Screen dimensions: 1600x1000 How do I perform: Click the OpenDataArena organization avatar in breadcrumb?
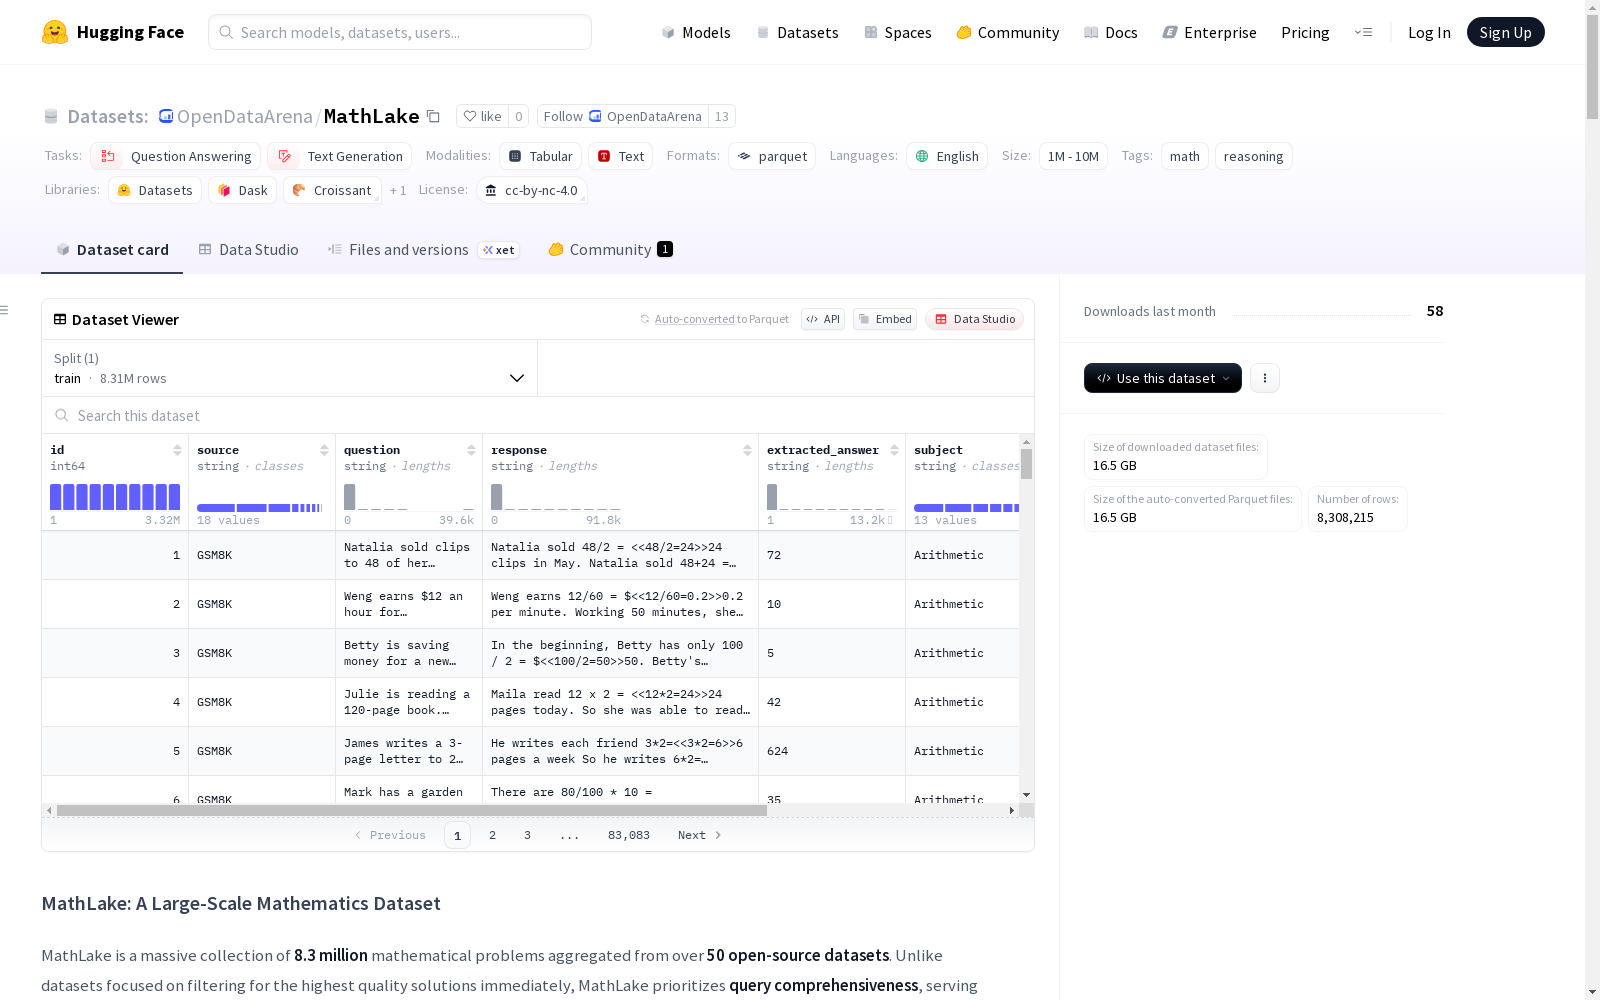(166, 116)
